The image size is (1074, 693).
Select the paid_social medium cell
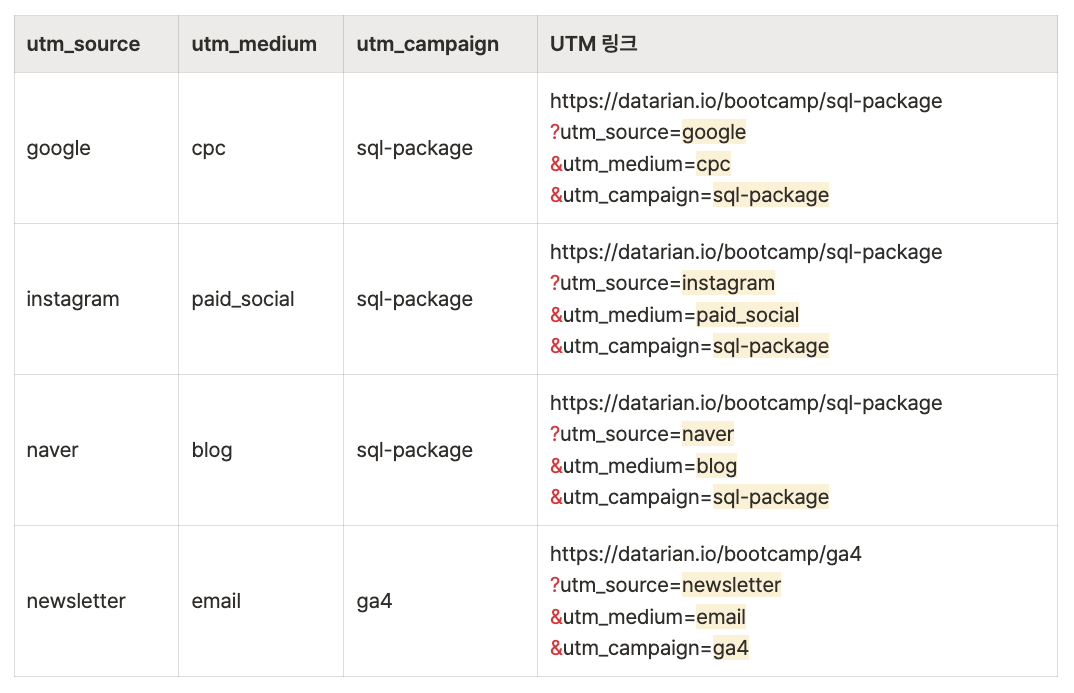[243, 299]
